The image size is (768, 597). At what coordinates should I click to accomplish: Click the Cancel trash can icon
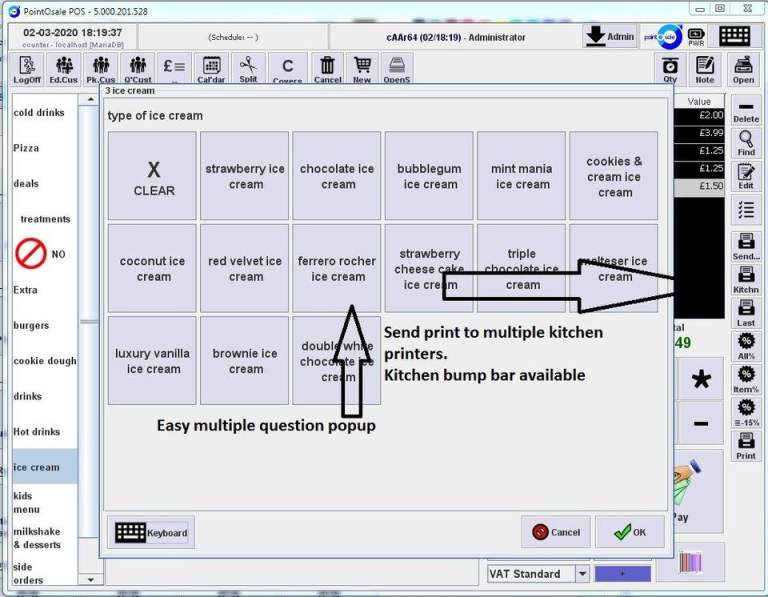327,69
